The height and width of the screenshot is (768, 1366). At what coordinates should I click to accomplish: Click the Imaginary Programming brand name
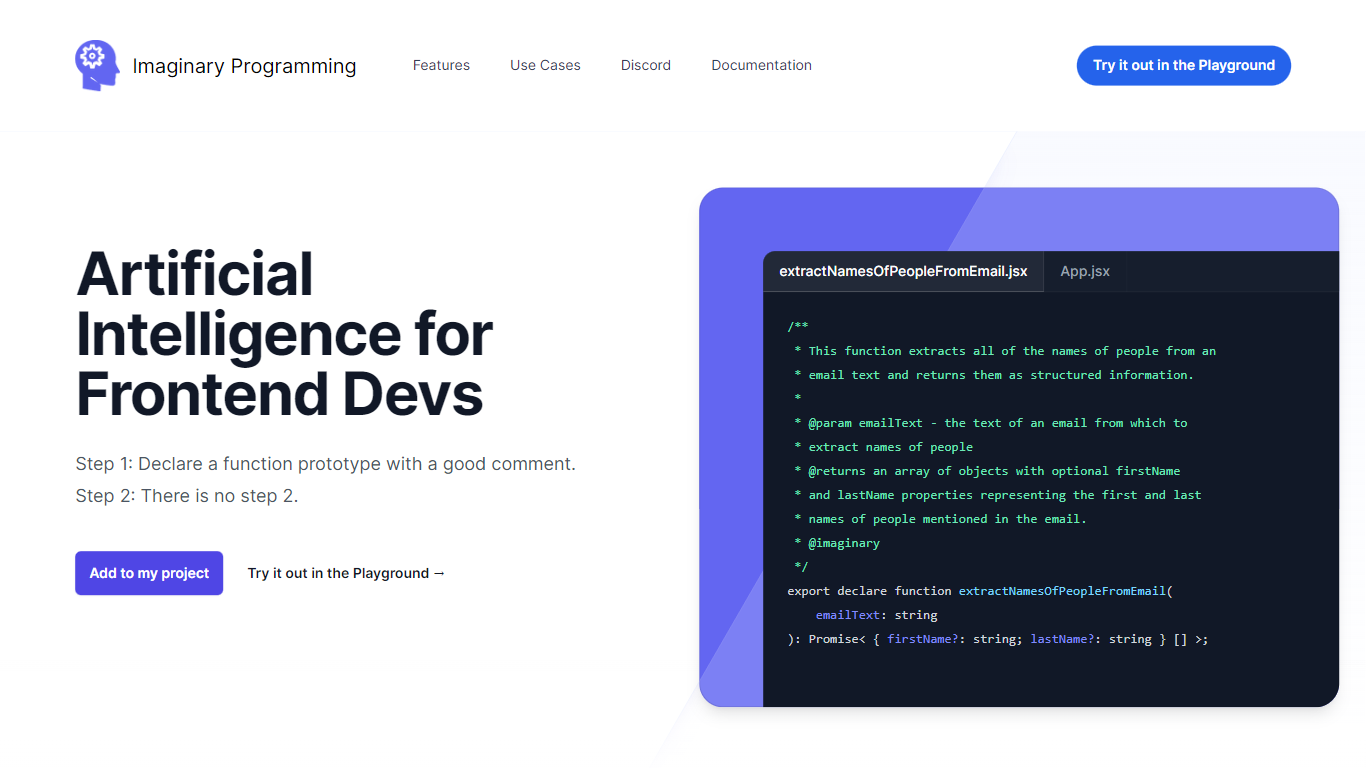(244, 66)
